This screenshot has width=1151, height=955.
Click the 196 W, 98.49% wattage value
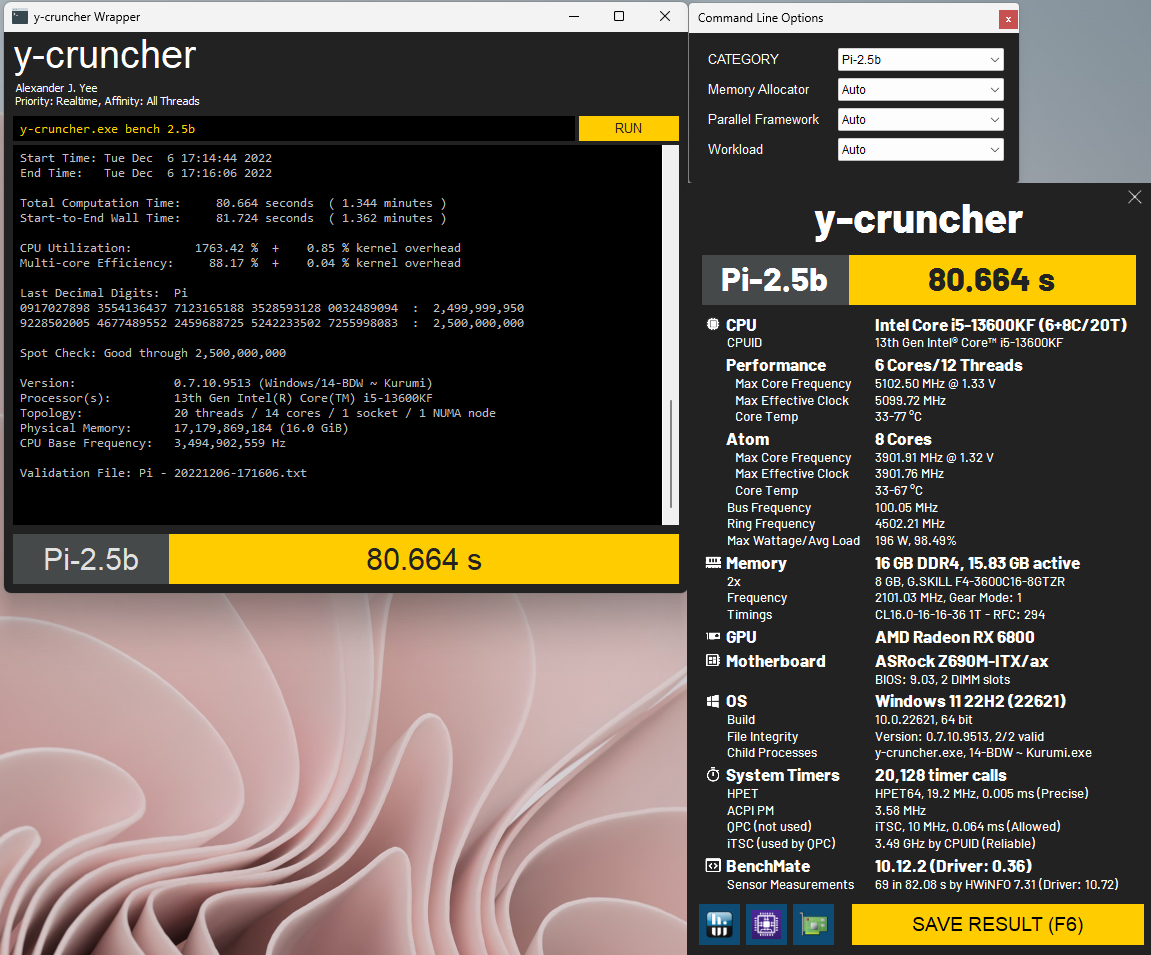pyautogui.click(x=915, y=540)
